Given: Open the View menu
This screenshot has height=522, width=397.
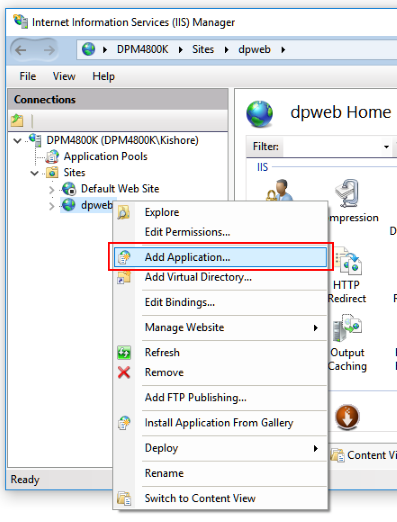Looking at the screenshot, I should (x=64, y=76).
